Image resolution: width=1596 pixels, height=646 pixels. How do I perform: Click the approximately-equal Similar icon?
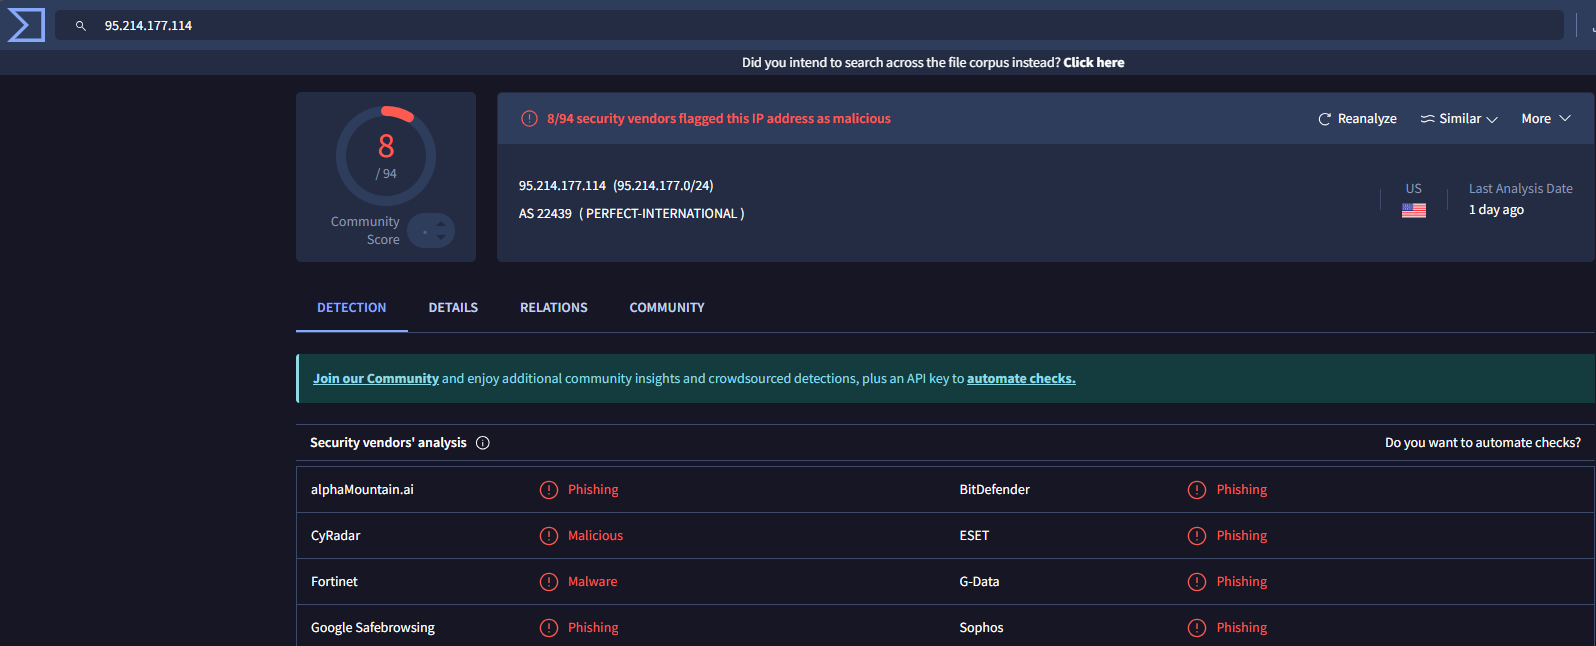click(x=1428, y=119)
